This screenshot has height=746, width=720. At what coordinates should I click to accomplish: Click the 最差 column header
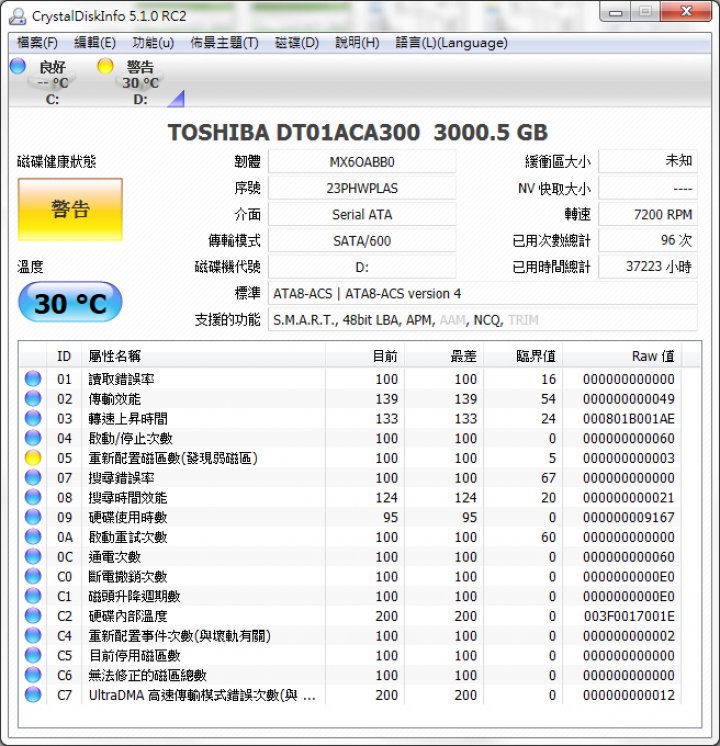pyautogui.click(x=444, y=356)
